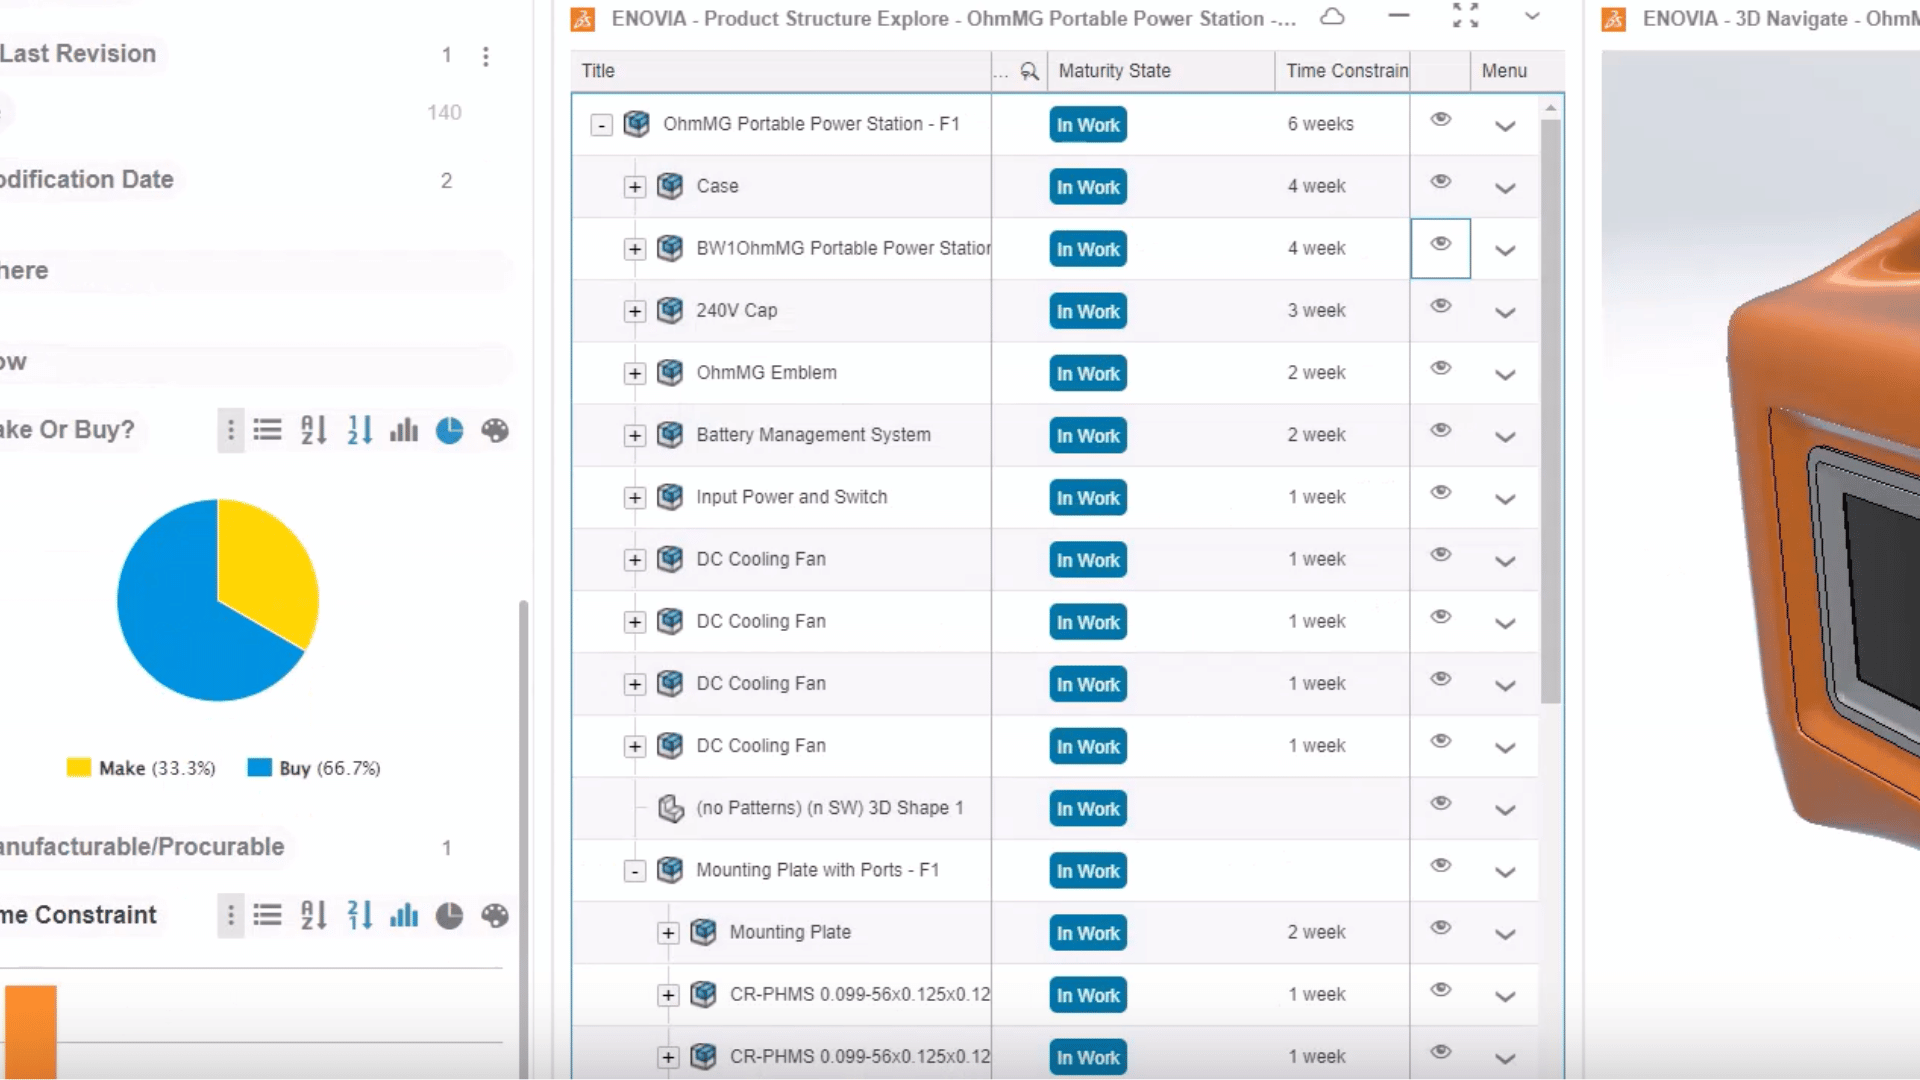Open Last Revision three-dot menu
The width and height of the screenshot is (1920, 1080).
pos(486,56)
